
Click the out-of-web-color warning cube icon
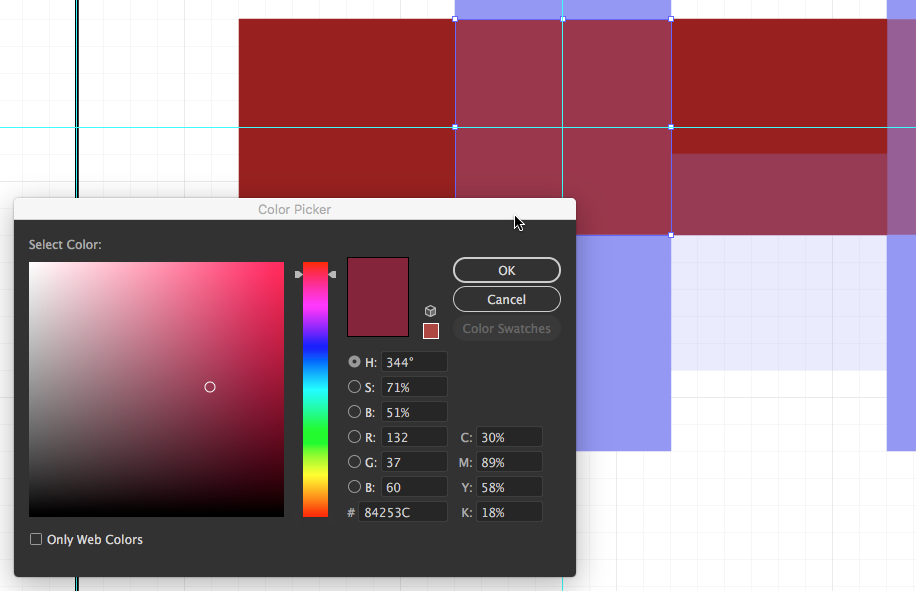tap(431, 311)
